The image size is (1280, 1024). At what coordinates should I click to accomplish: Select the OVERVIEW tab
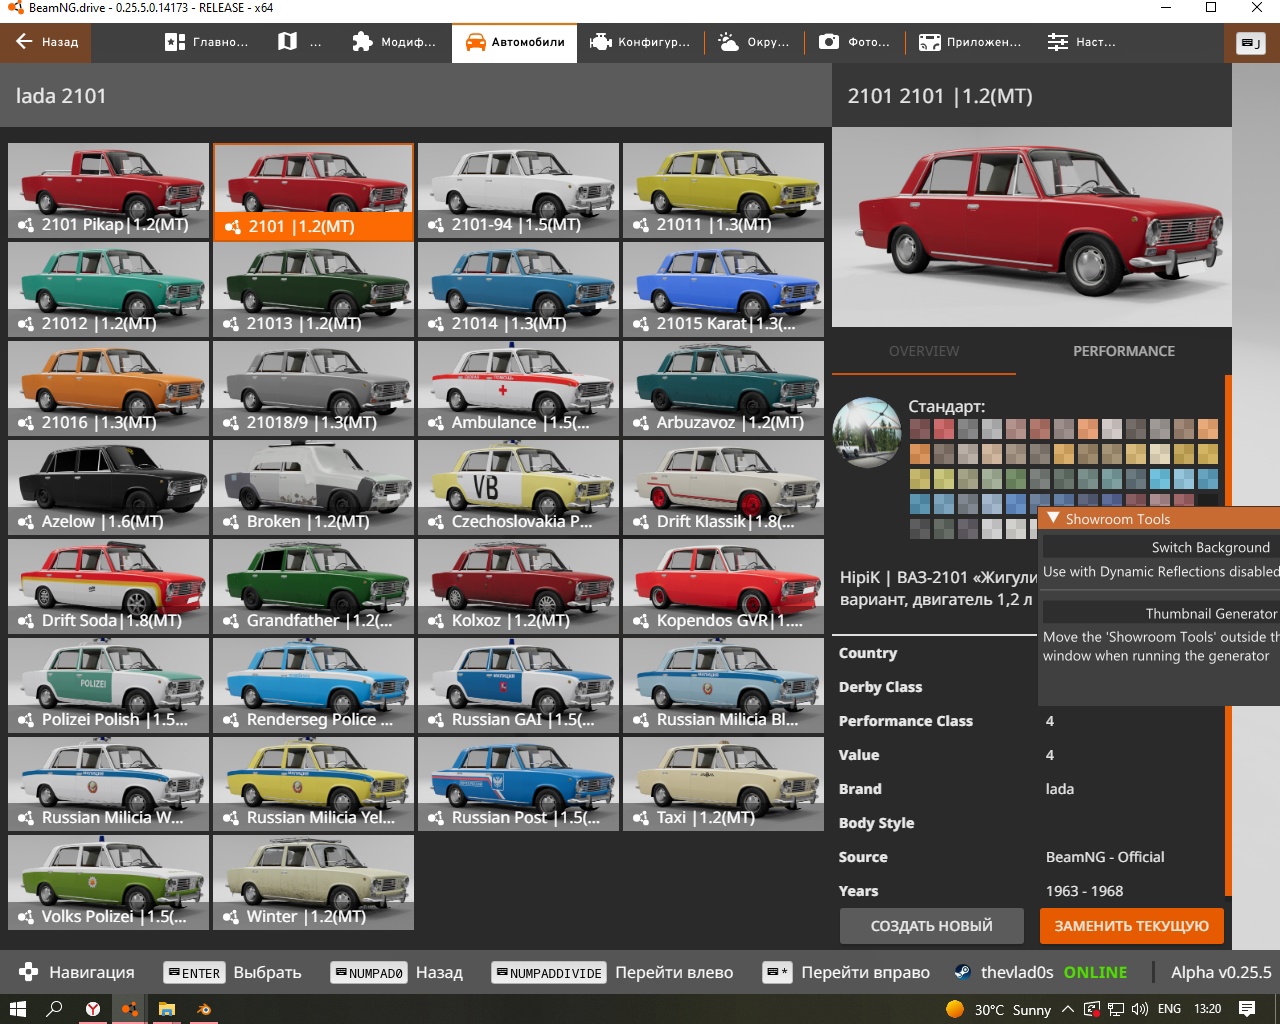[923, 351]
